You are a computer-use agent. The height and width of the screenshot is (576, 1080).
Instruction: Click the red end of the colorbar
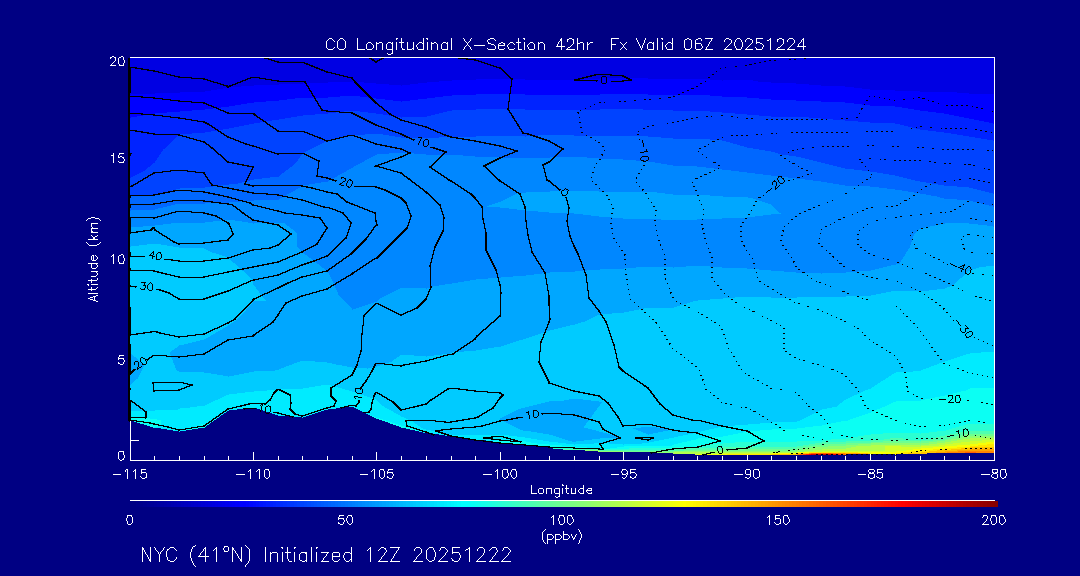pos(990,503)
